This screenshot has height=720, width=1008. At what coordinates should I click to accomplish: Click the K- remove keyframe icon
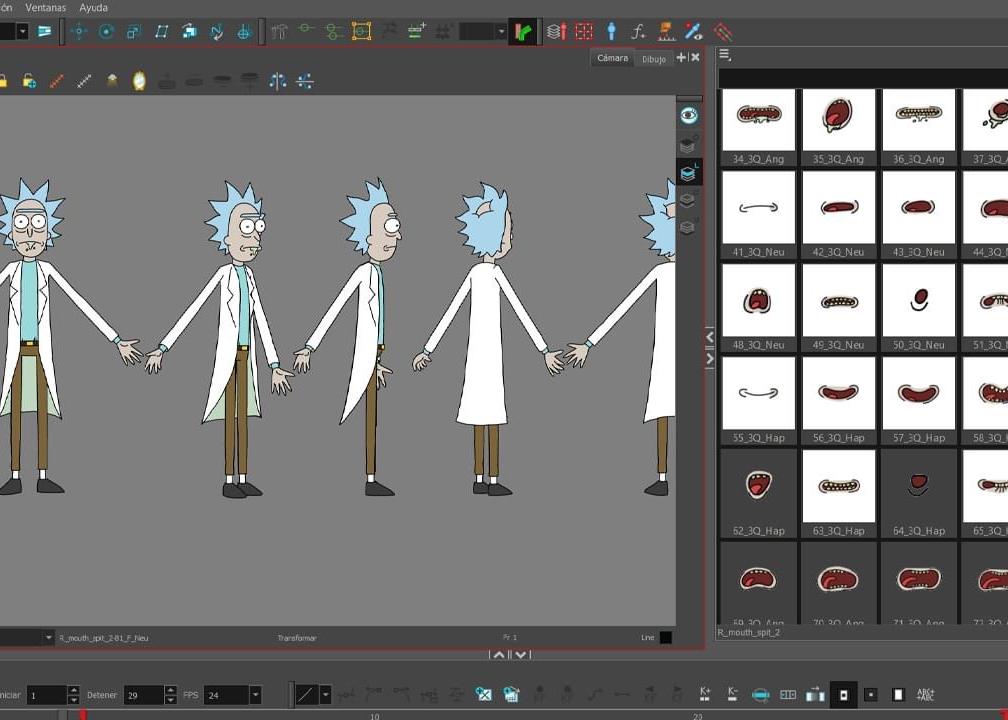732,694
